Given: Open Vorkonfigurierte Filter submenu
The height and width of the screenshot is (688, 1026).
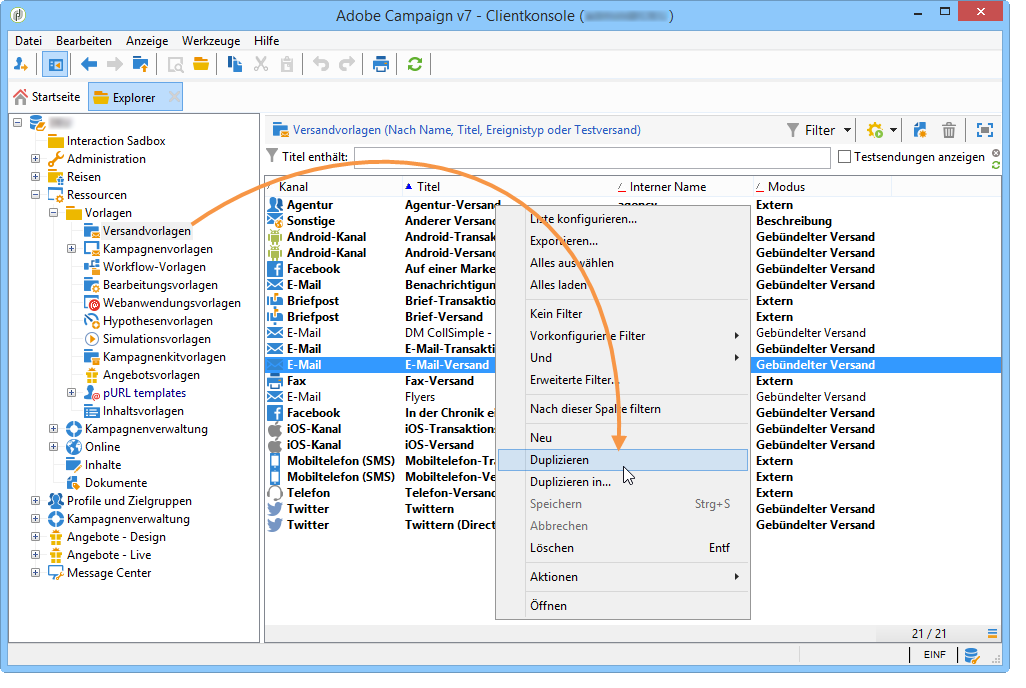Looking at the screenshot, I should [622, 336].
